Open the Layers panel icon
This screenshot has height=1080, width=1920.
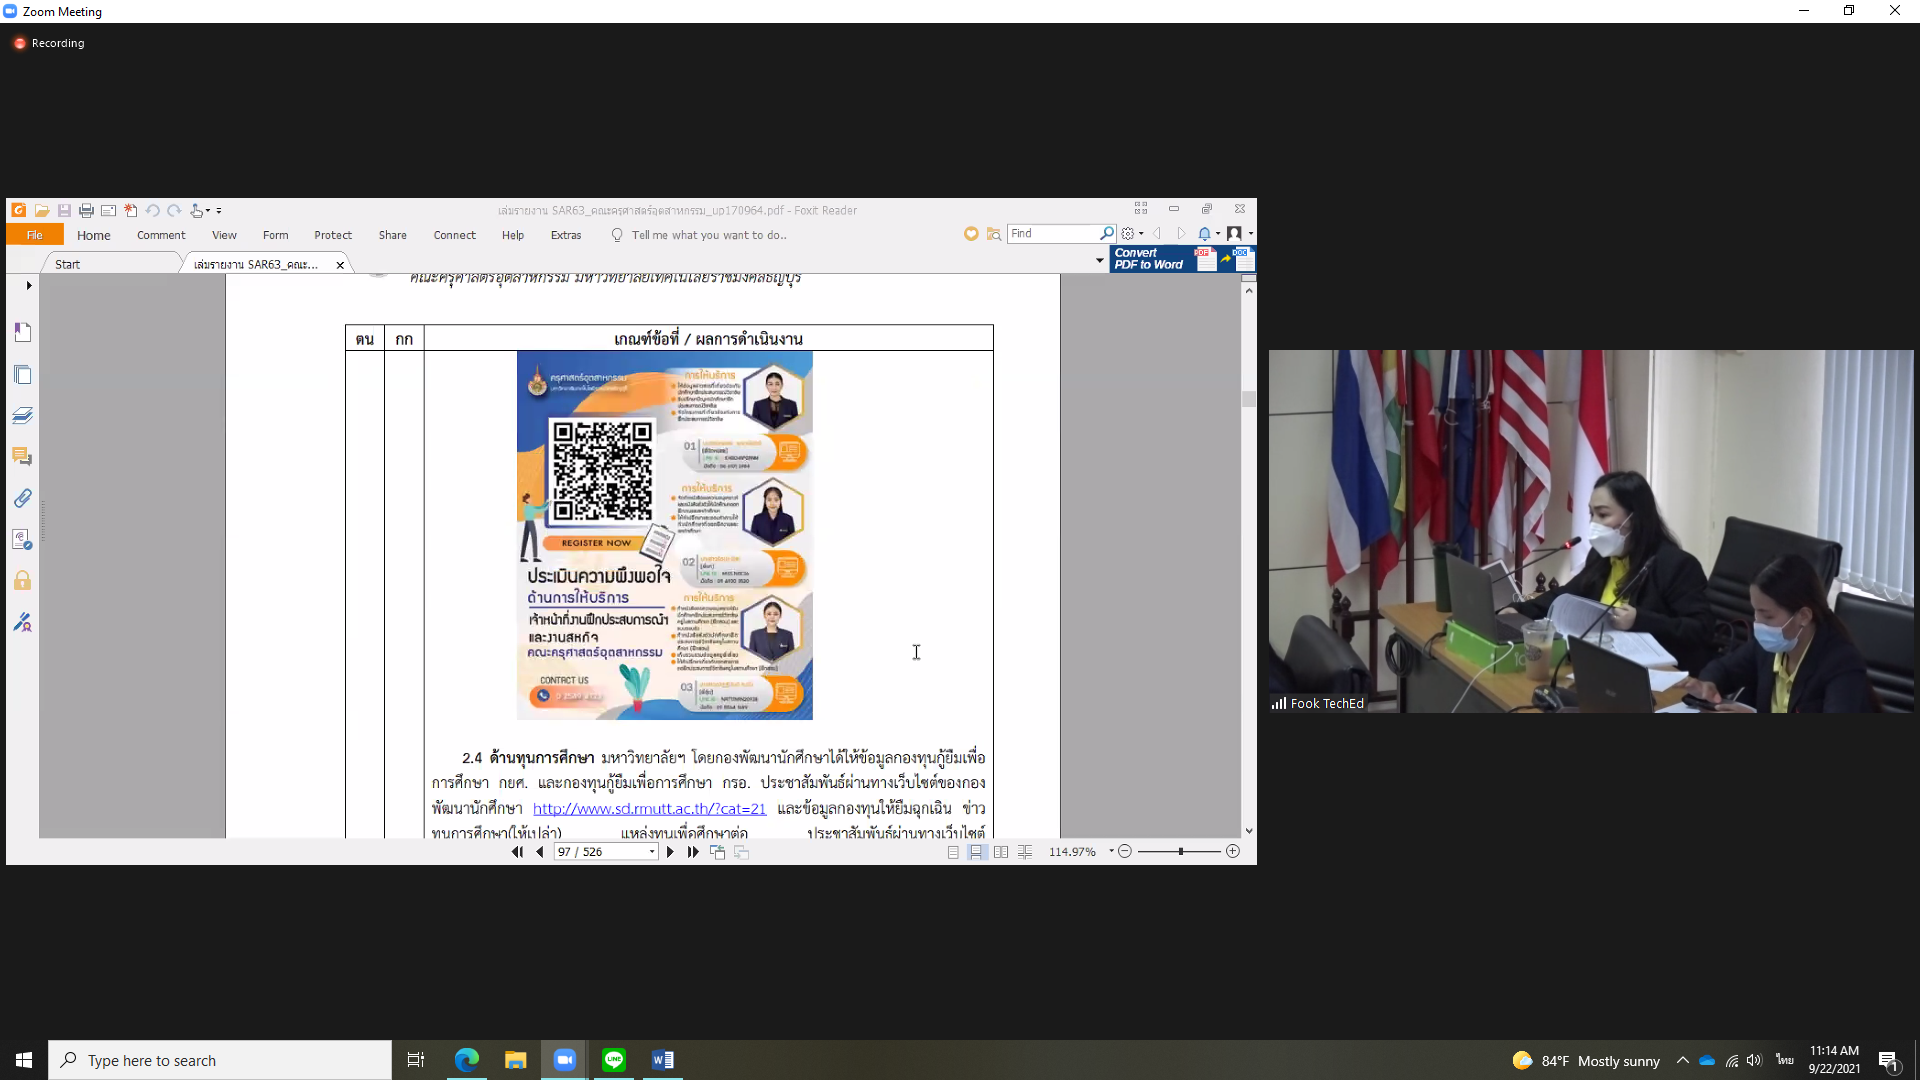click(23, 416)
